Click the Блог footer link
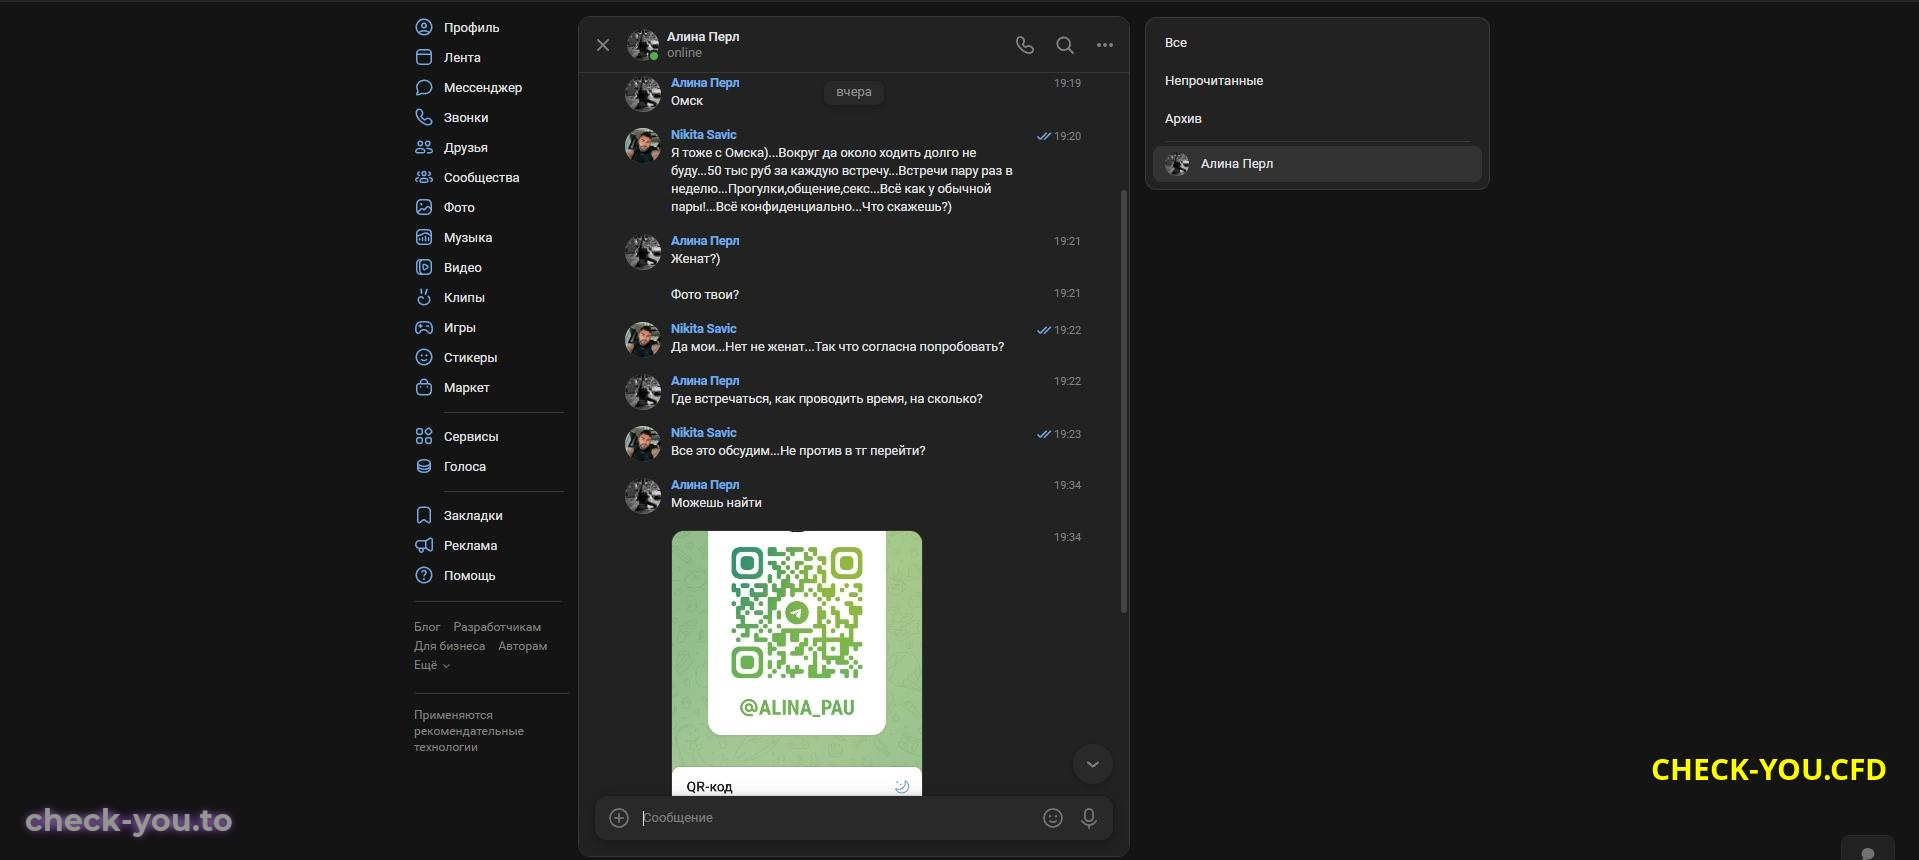The height and width of the screenshot is (860, 1919). pos(427,627)
